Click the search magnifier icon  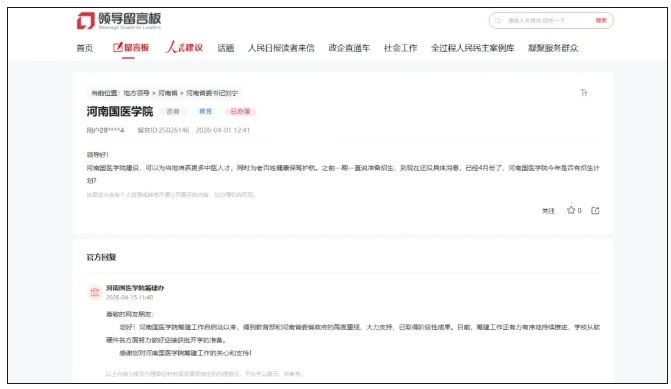497,21
